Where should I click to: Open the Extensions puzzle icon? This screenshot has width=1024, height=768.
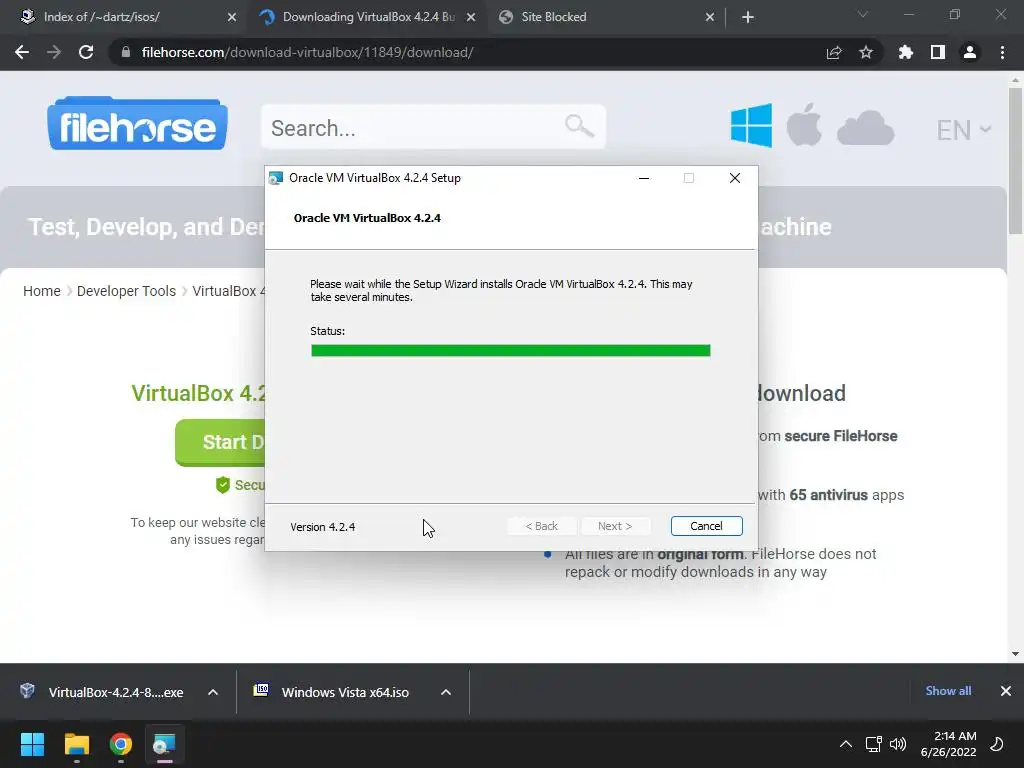pyautogui.click(x=905, y=52)
